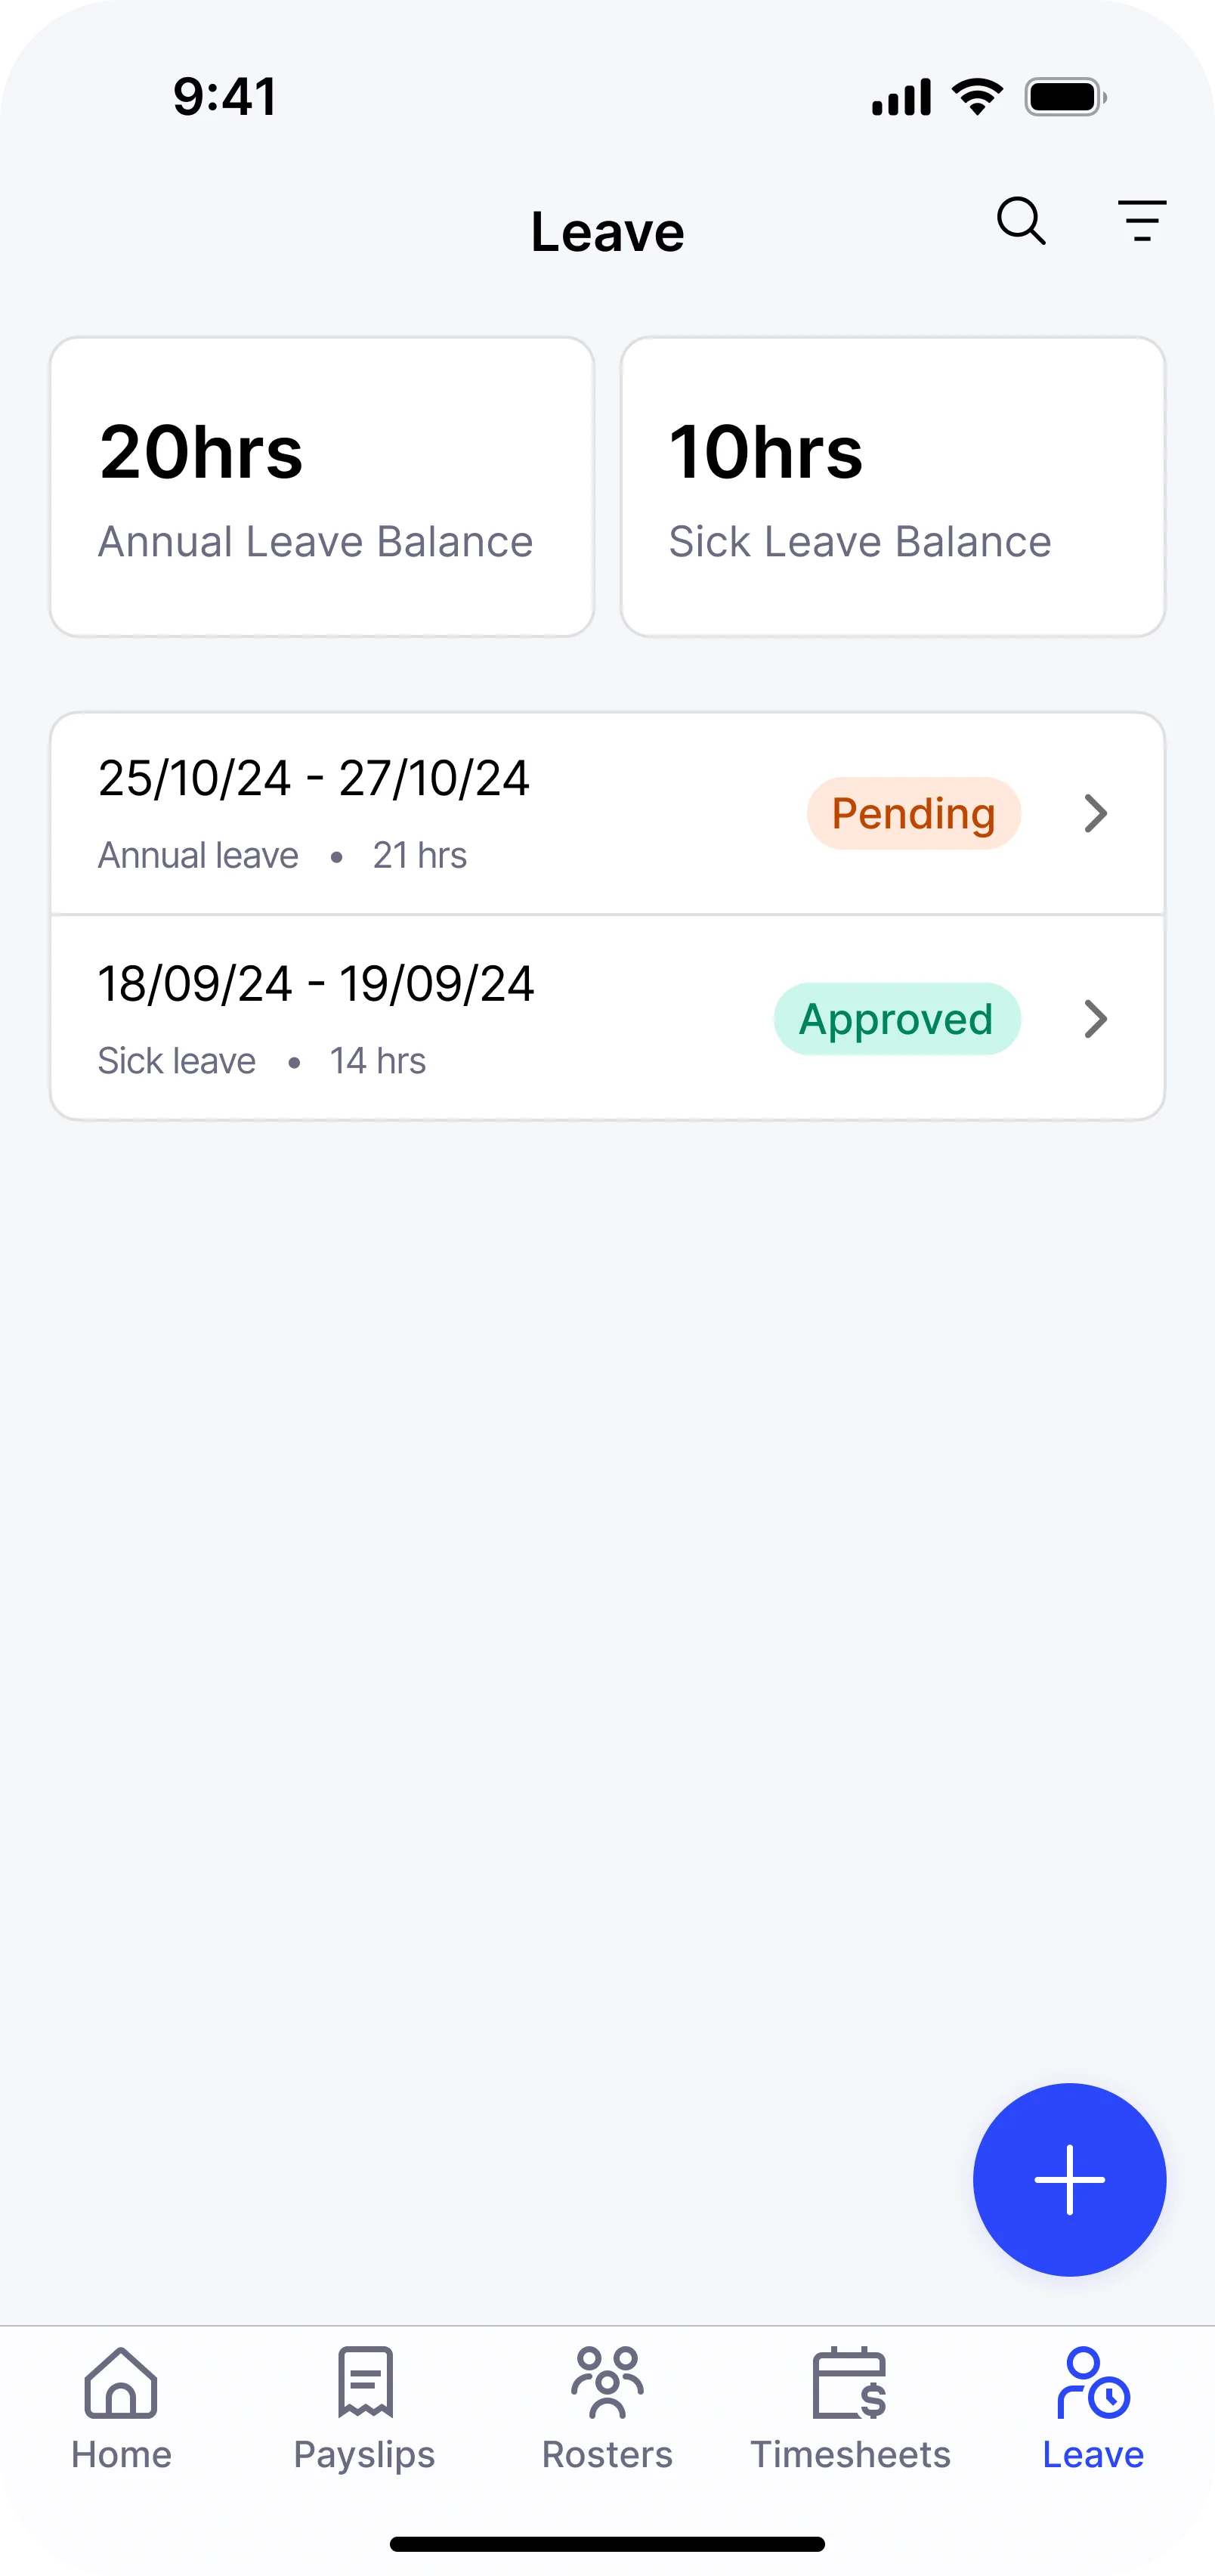
Task: Open the Timesheets calendar icon
Action: (850, 2383)
